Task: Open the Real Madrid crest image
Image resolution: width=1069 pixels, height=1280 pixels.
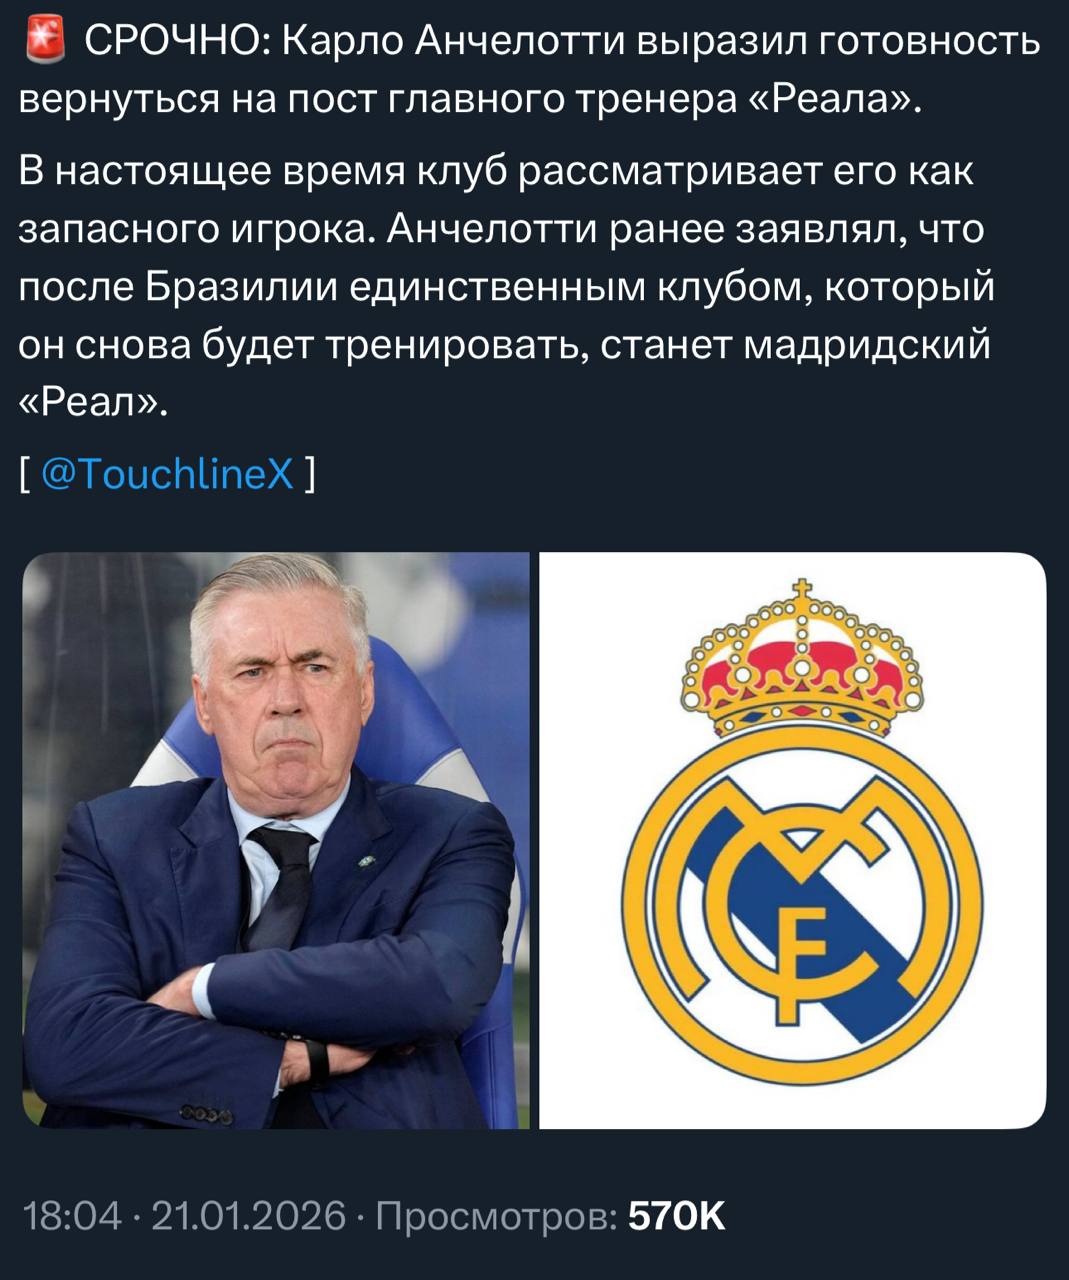Action: pyautogui.click(x=793, y=840)
